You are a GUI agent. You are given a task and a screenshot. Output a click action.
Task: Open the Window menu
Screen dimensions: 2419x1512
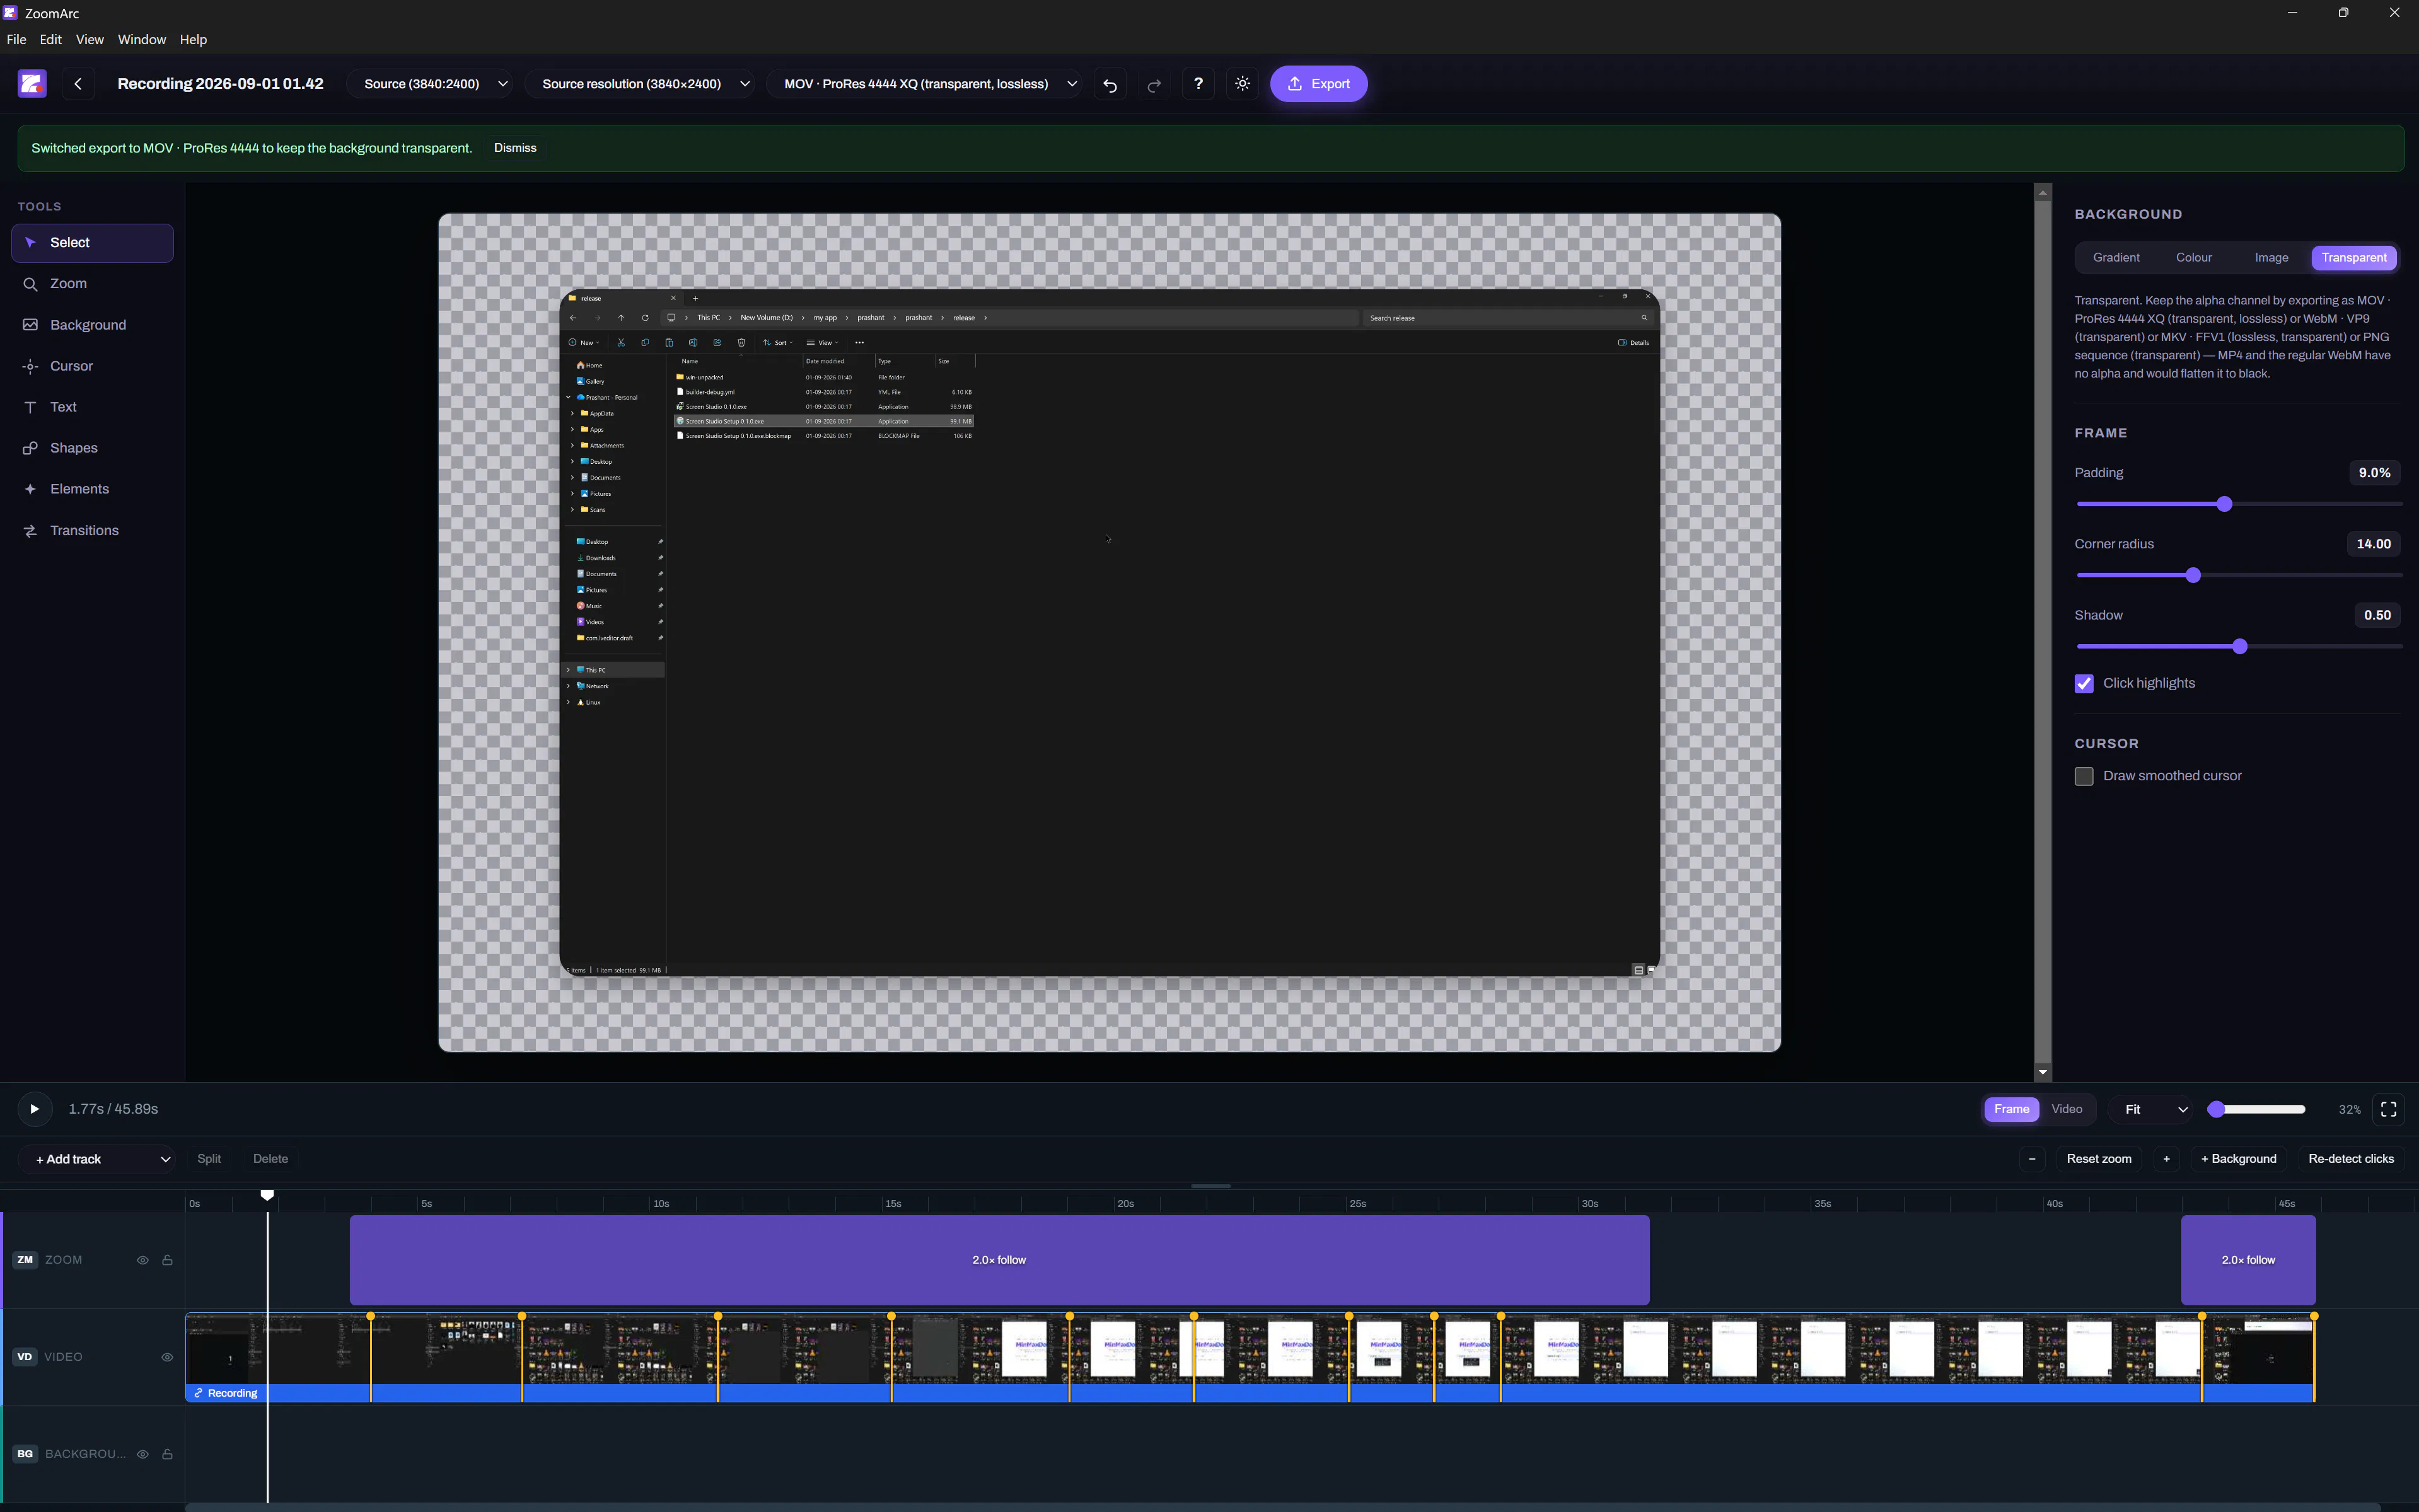pos(142,40)
